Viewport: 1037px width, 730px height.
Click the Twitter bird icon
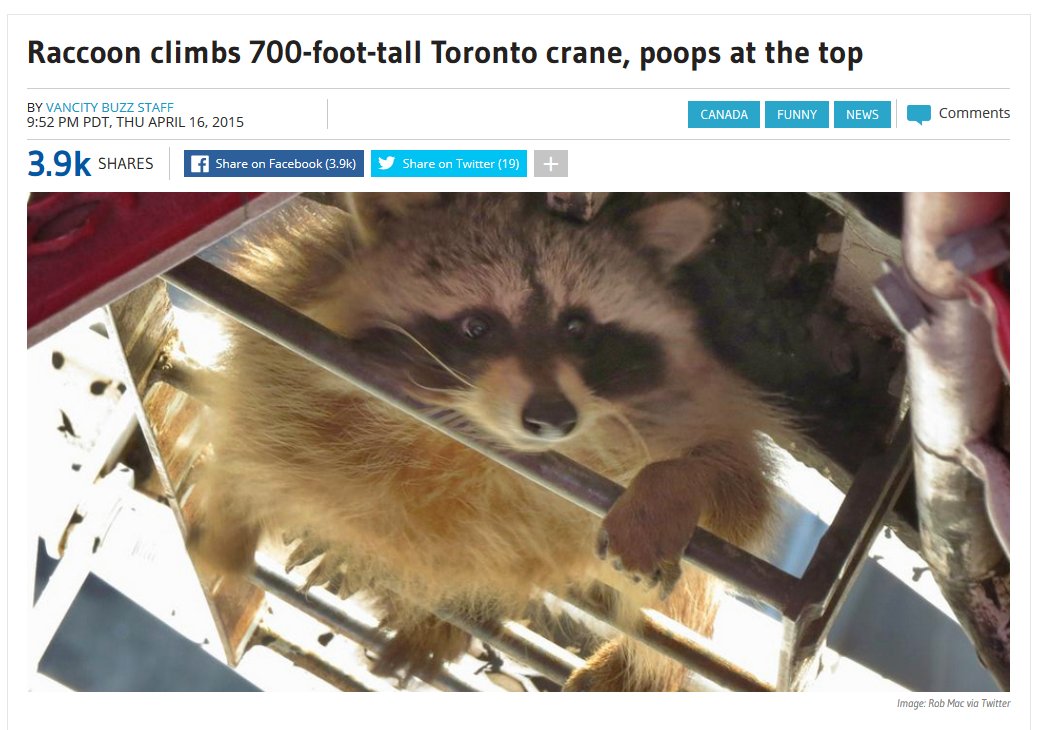click(386, 163)
